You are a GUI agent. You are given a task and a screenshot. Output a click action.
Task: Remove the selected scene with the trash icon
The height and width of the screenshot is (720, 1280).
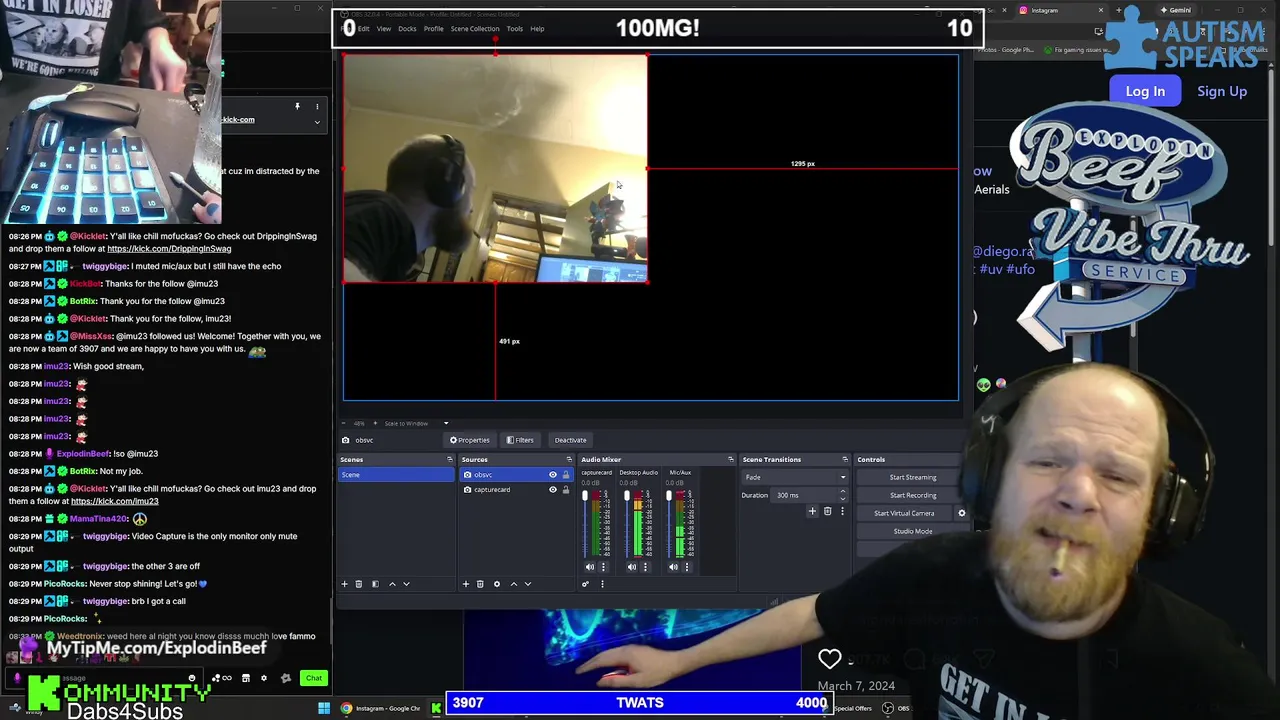click(x=359, y=584)
